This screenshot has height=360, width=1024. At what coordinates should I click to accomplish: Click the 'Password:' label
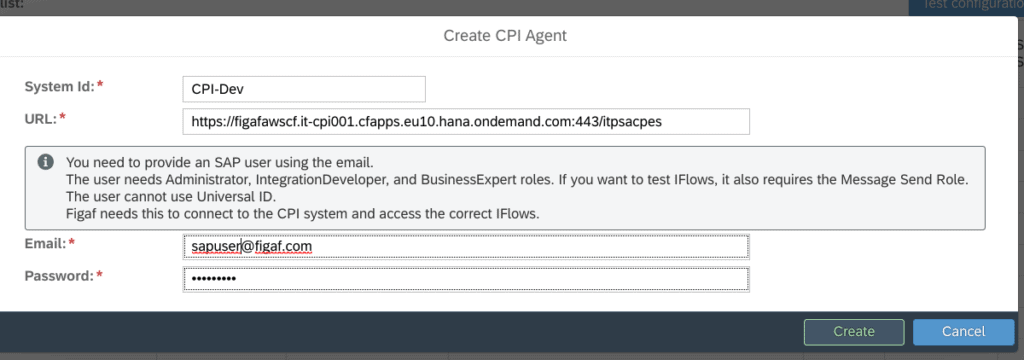(64, 276)
